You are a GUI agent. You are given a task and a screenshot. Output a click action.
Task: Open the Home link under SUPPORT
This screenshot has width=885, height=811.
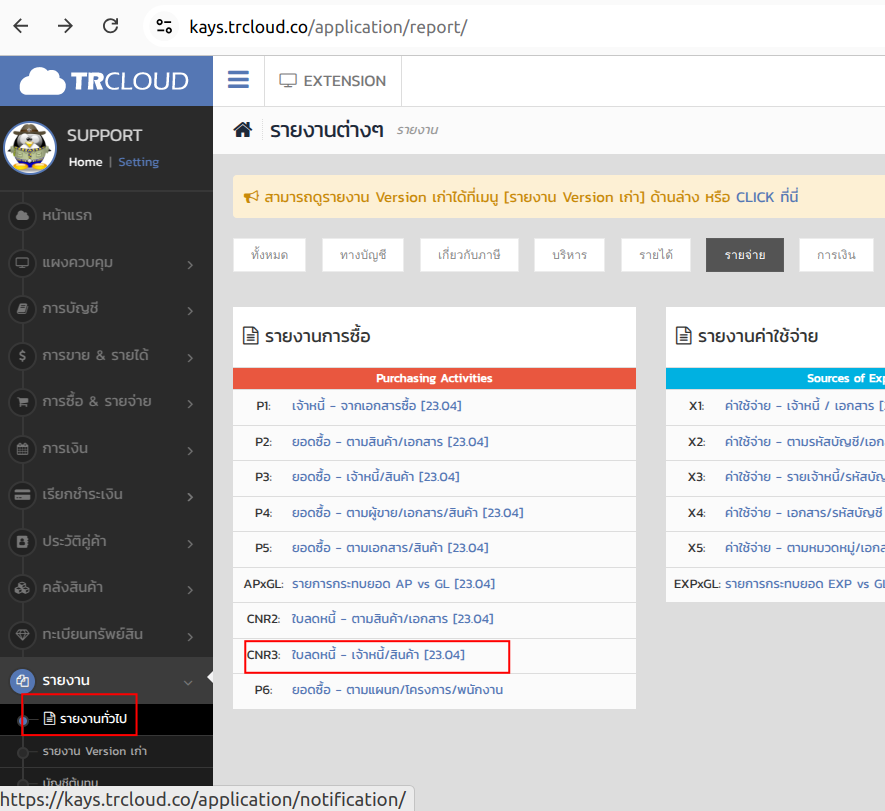click(x=85, y=162)
